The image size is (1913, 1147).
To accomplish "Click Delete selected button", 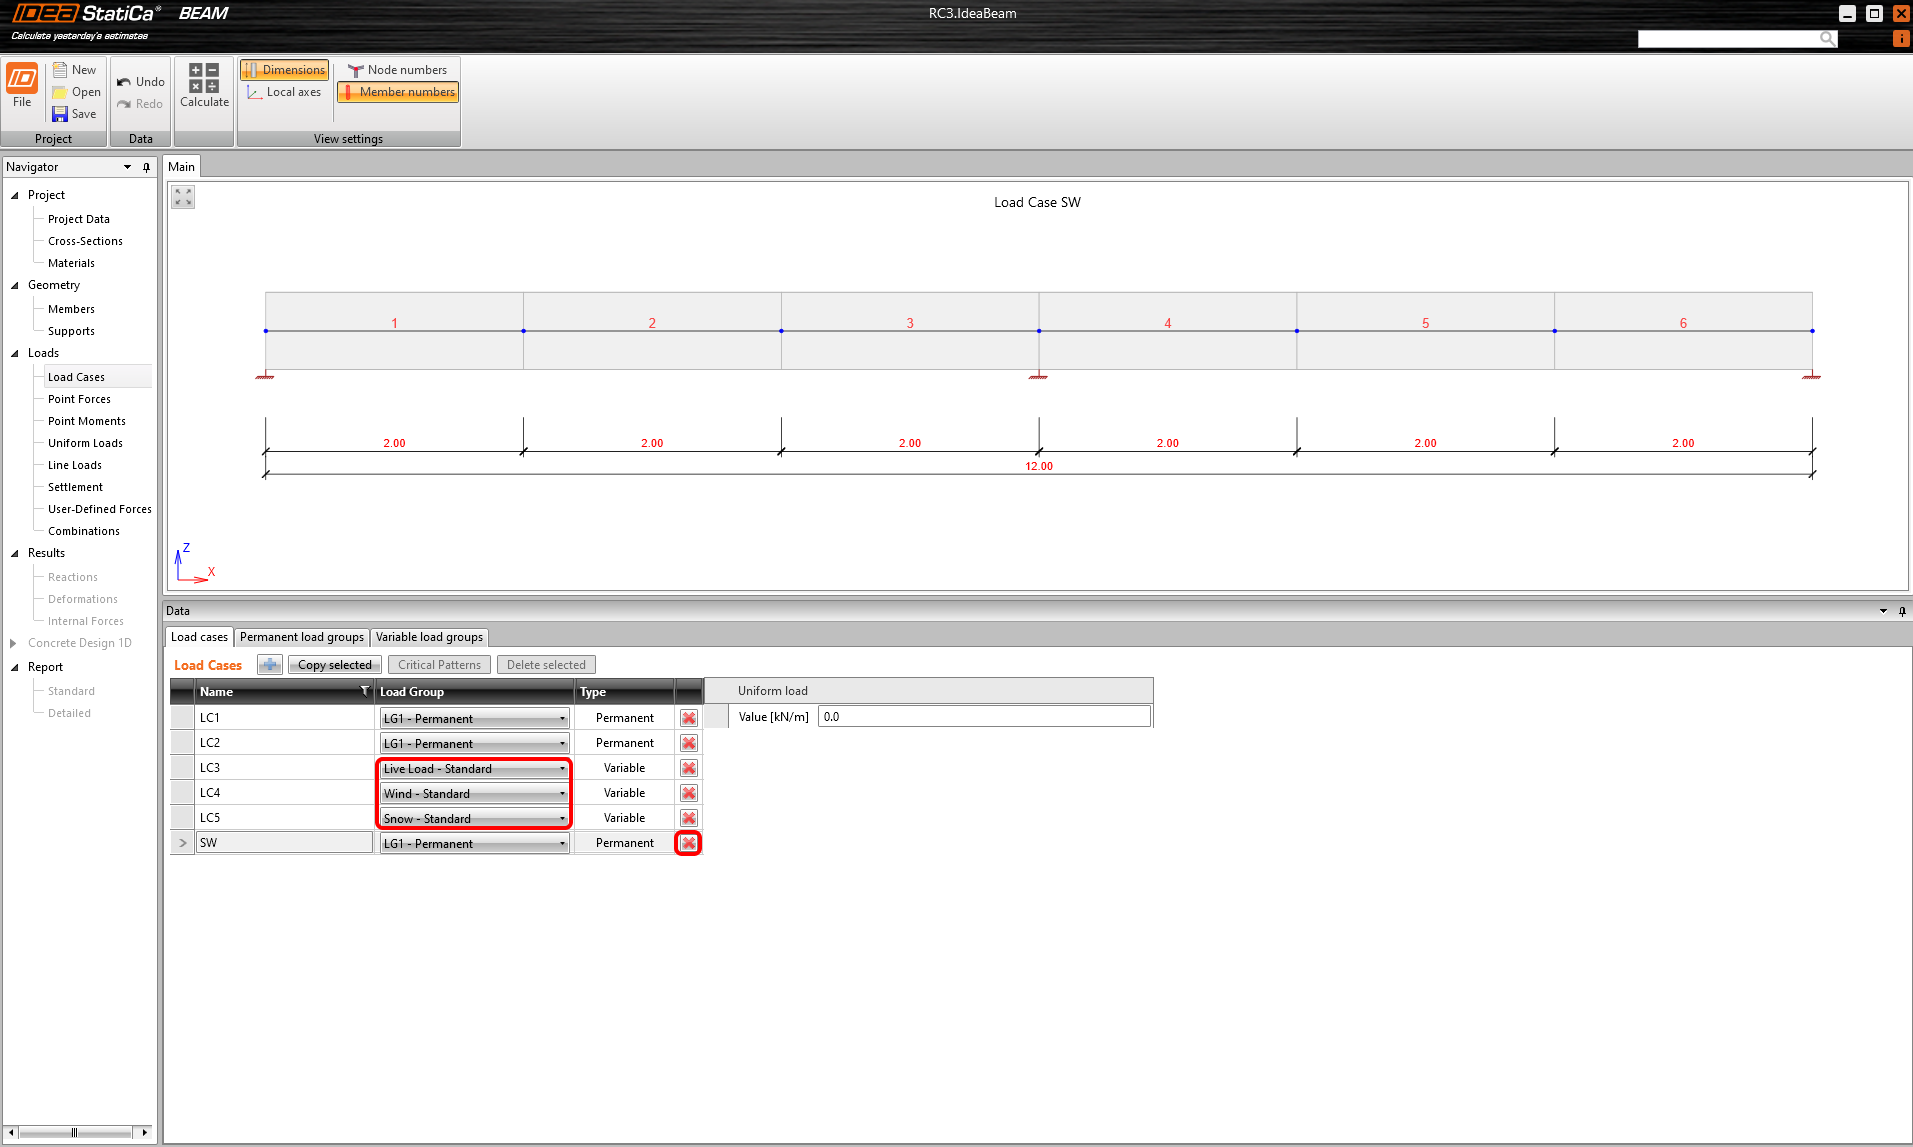I will click(546, 665).
